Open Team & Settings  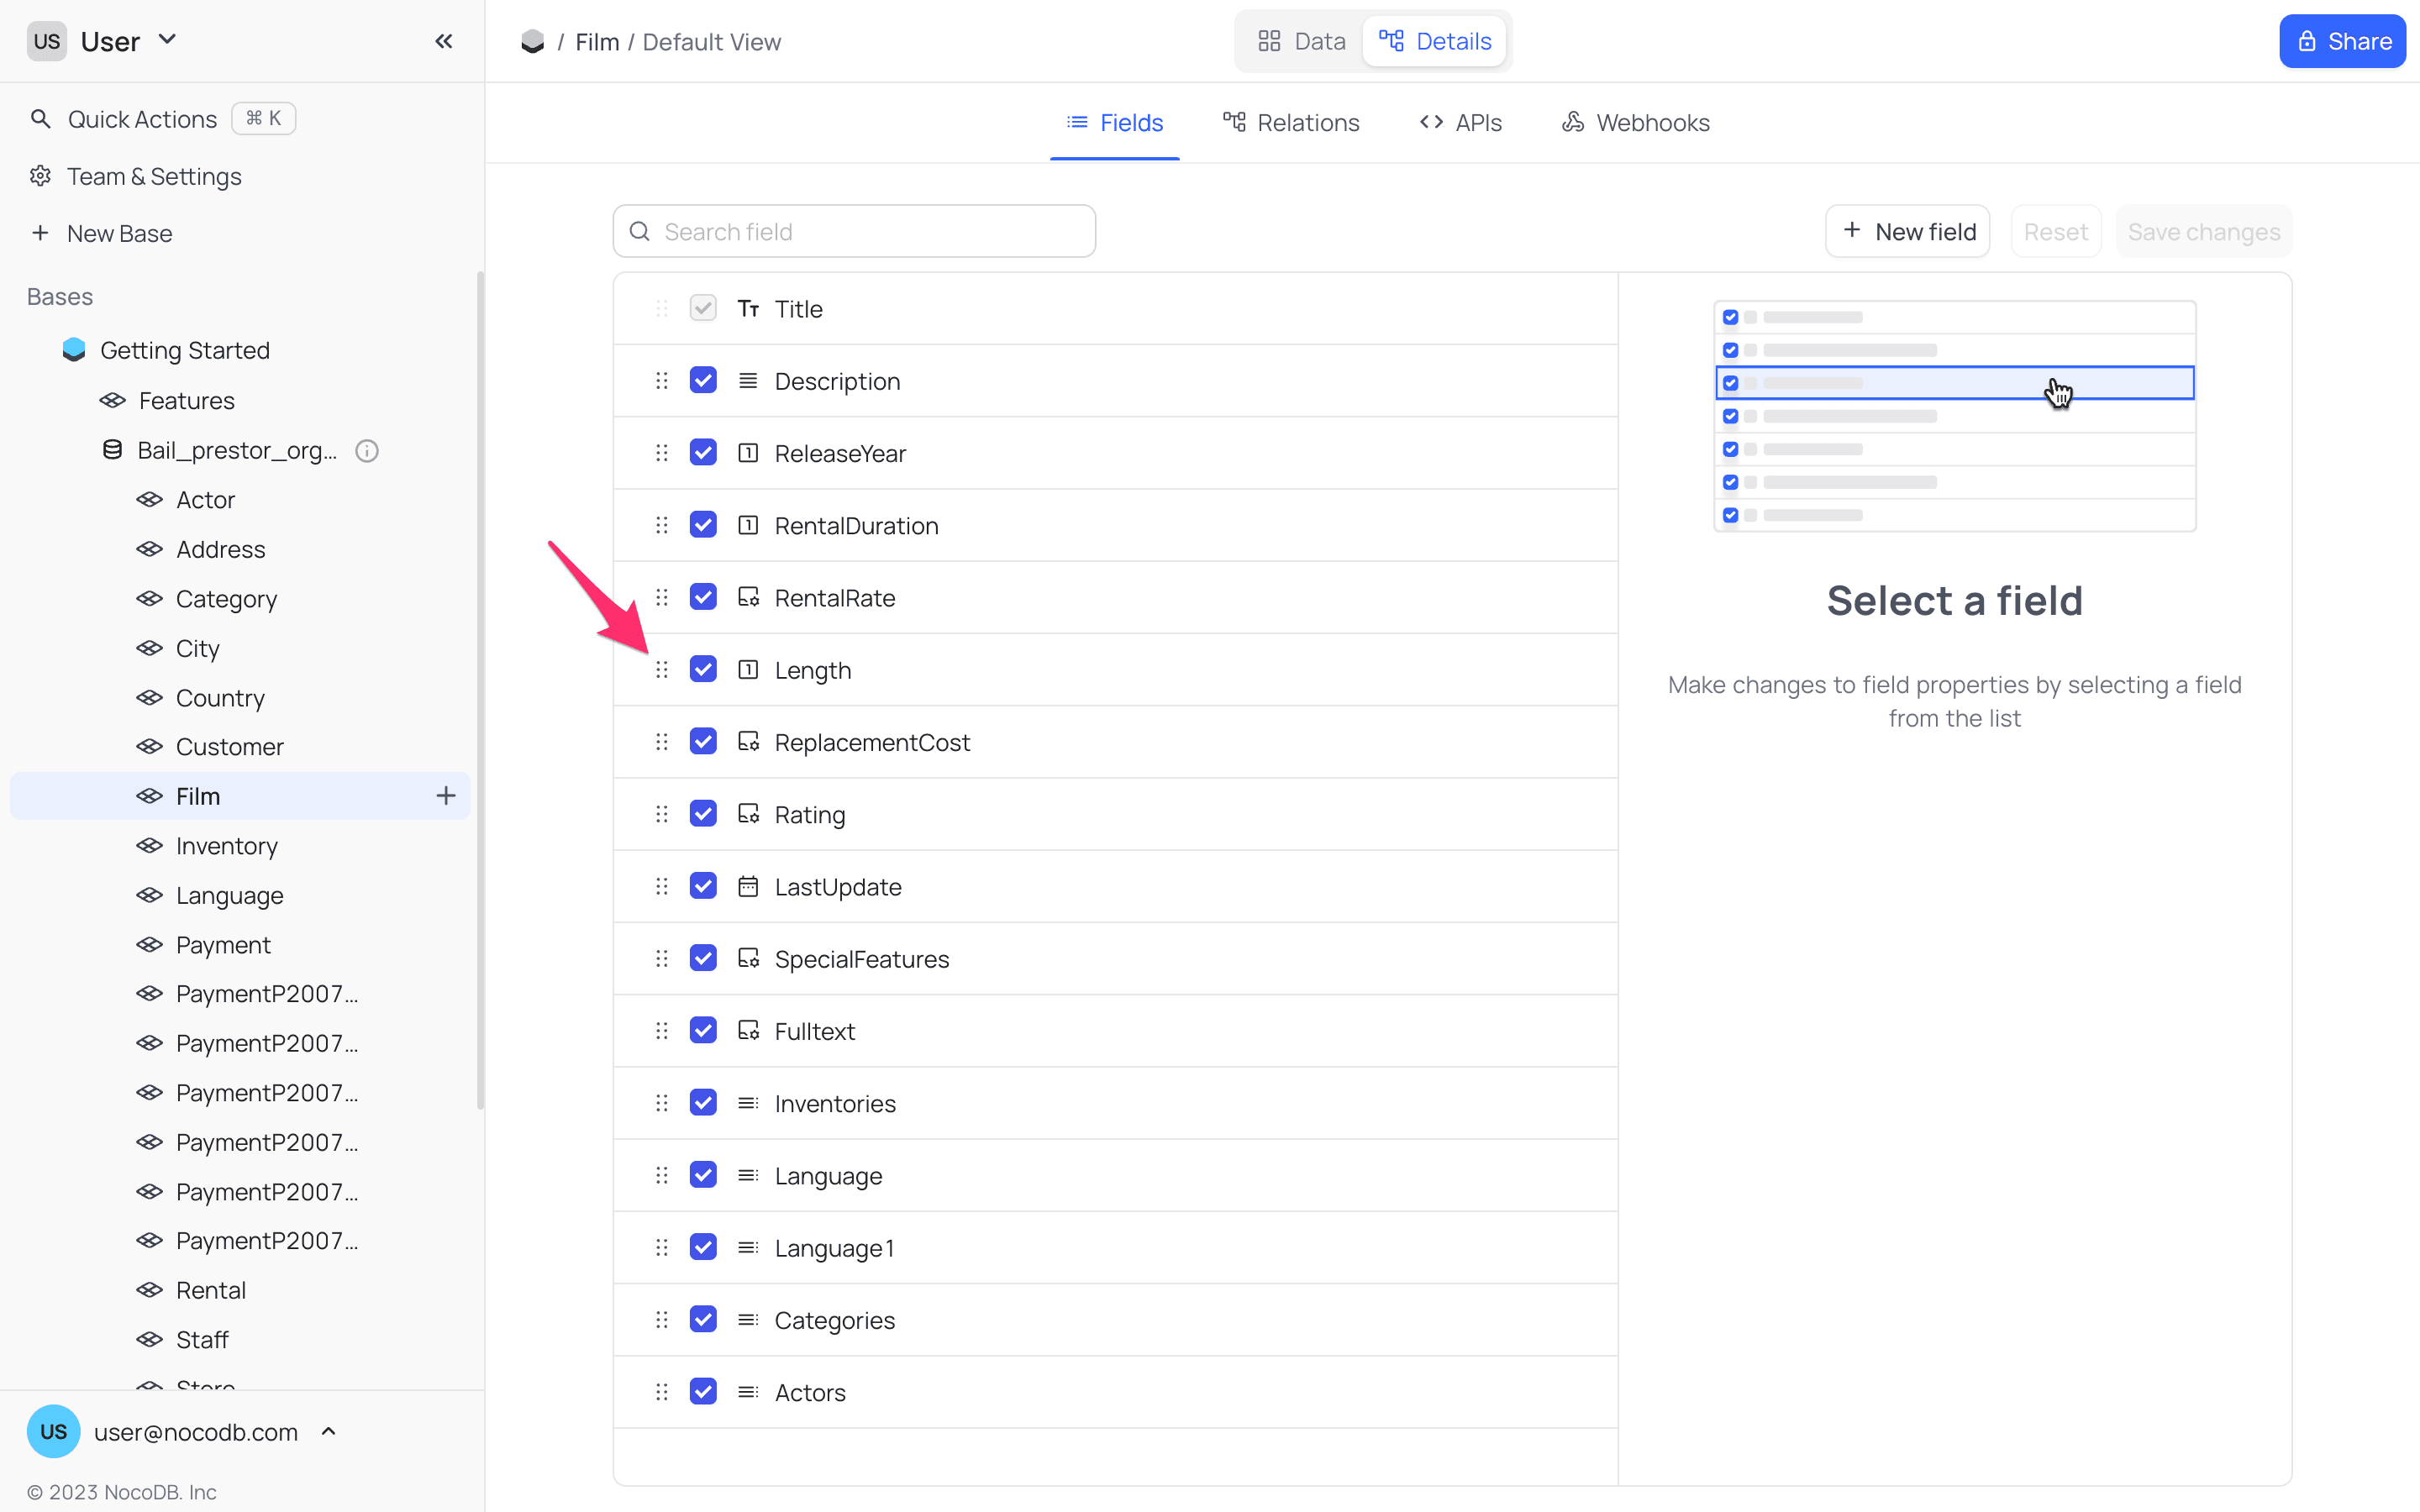click(153, 176)
